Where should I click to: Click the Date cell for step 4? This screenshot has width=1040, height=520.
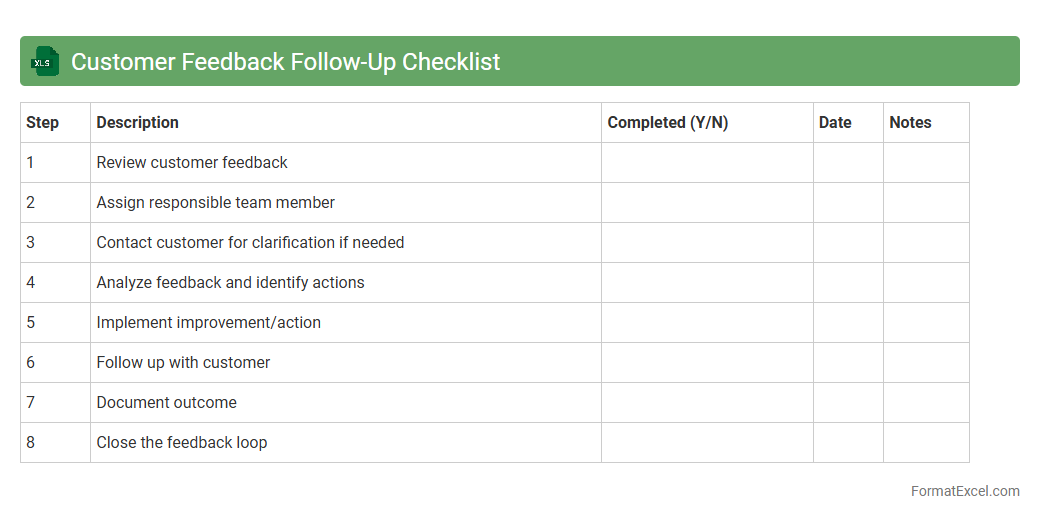848,283
